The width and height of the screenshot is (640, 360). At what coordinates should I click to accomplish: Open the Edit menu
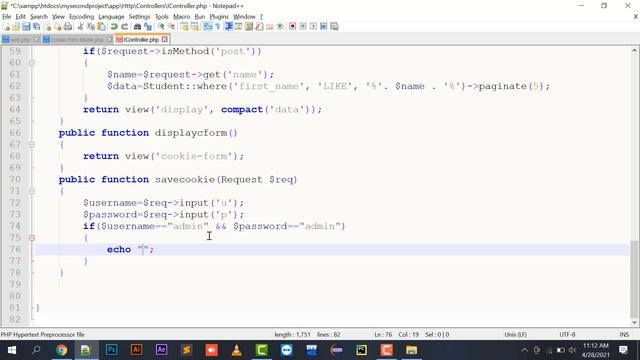[20, 17]
